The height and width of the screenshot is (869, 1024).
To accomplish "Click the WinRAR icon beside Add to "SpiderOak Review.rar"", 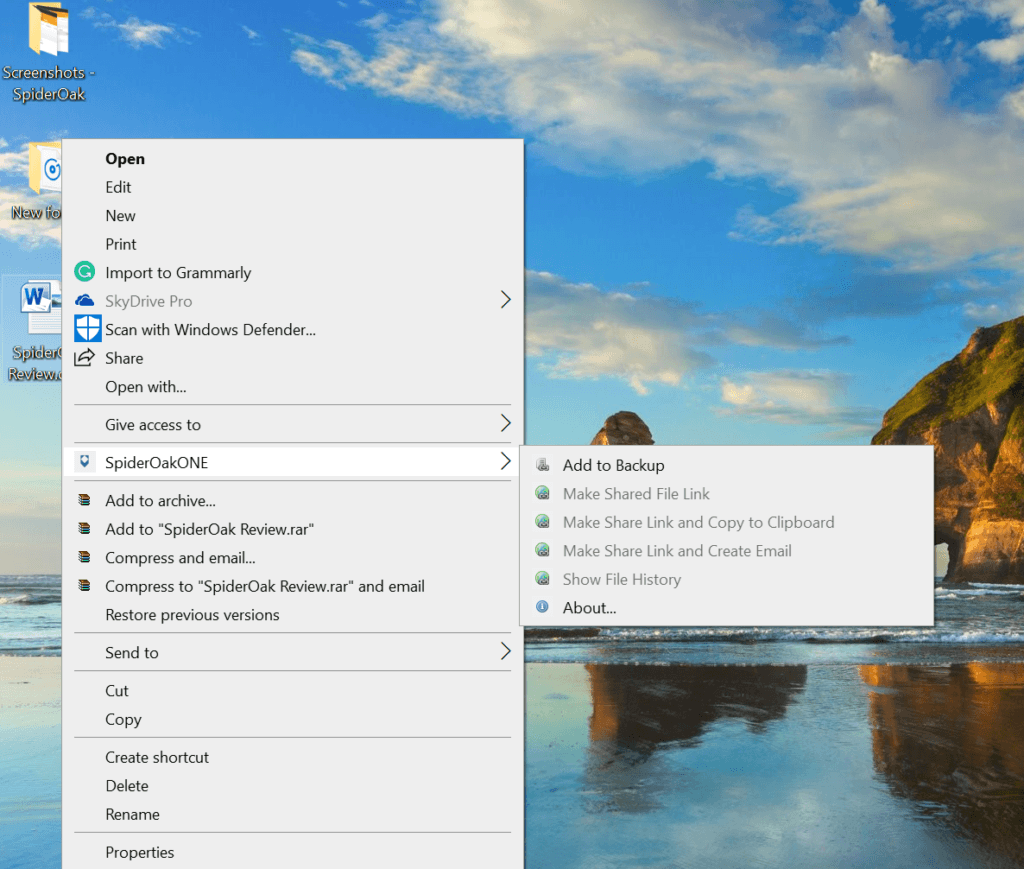I will [x=84, y=528].
